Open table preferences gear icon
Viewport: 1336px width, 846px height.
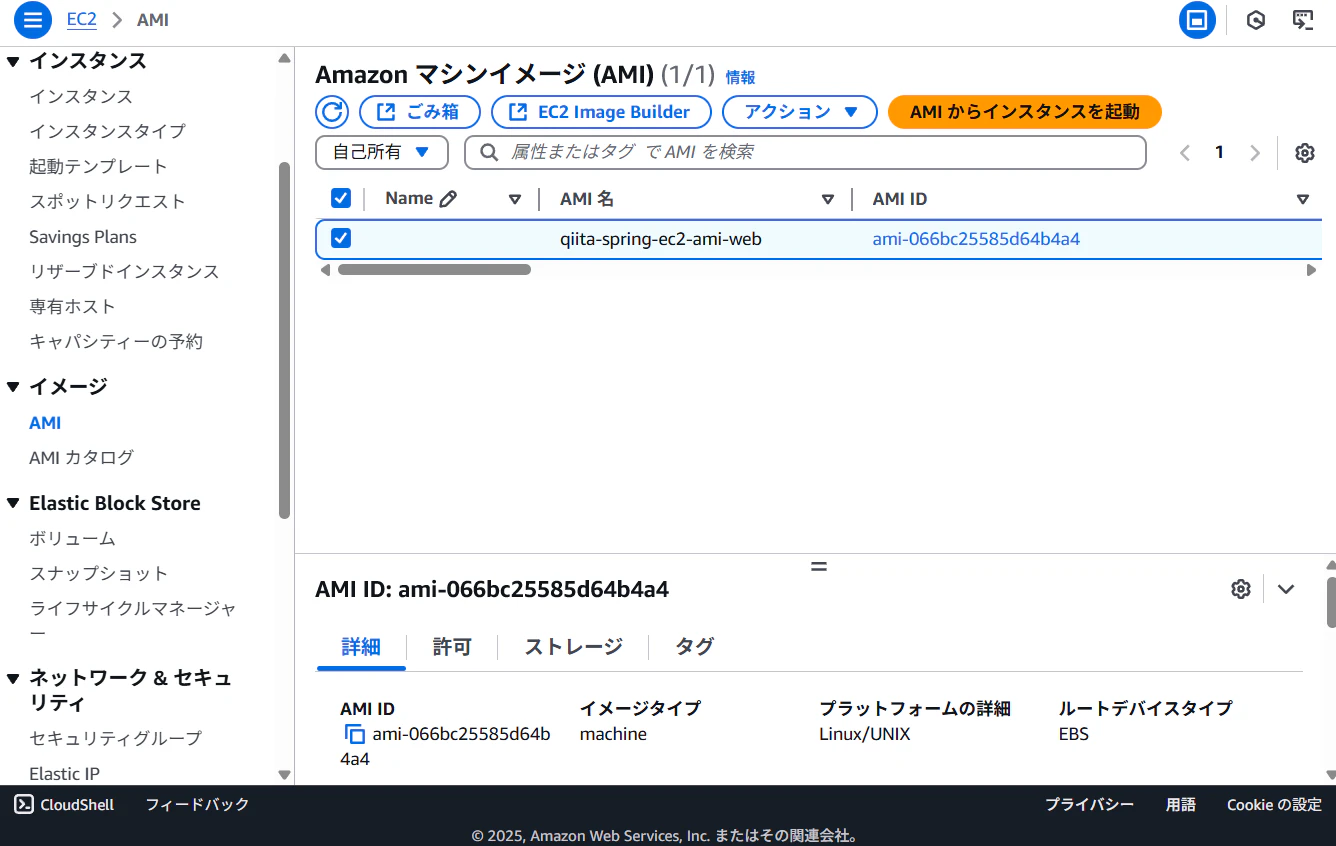(1304, 152)
